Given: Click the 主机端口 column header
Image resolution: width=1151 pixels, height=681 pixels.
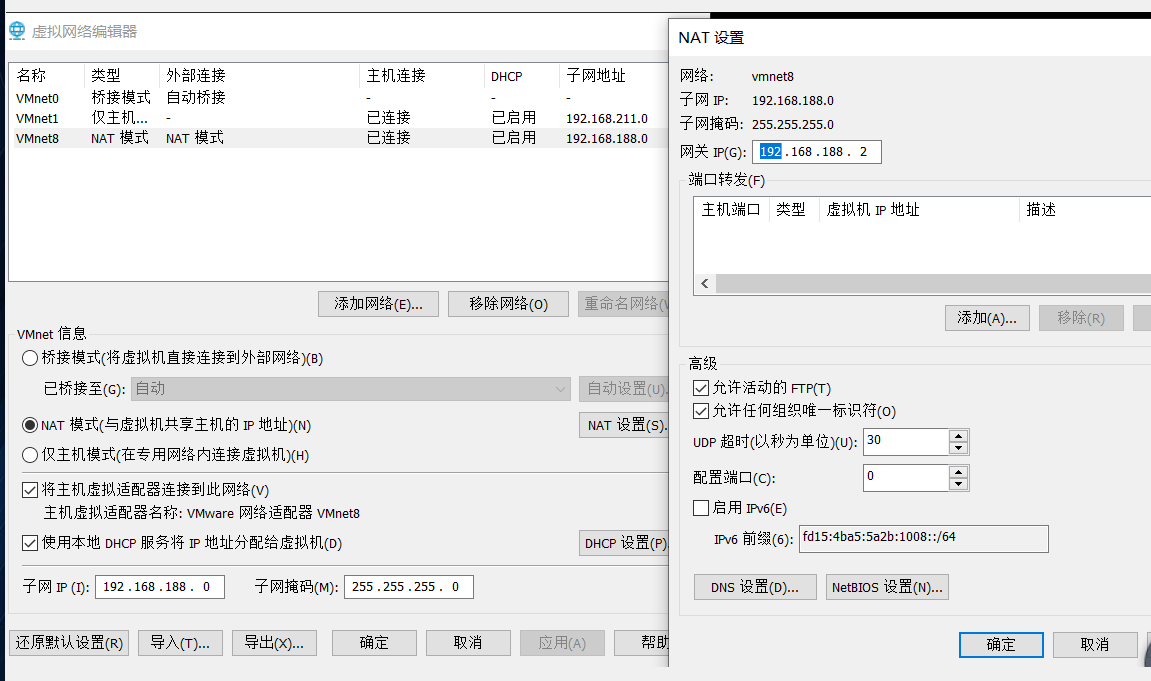Looking at the screenshot, I should pyautogui.click(x=732, y=210).
